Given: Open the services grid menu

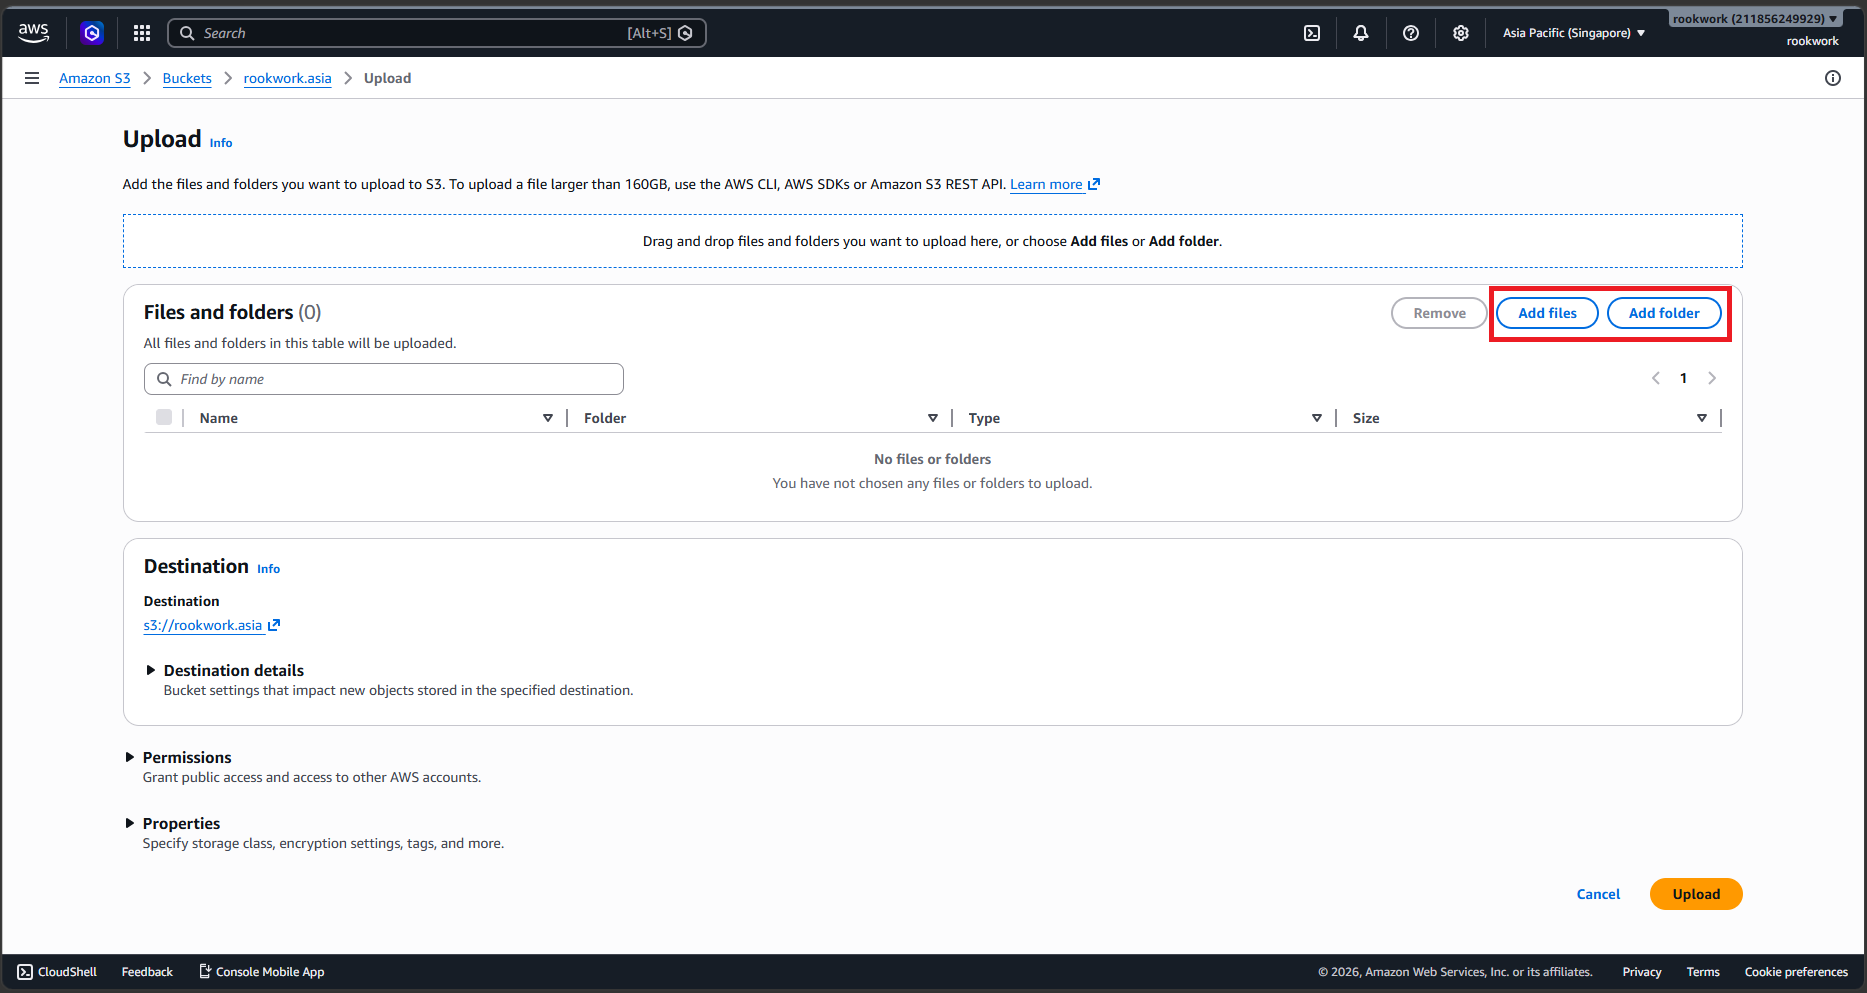Looking at the screenshot, I should click(x=142, y=33).
